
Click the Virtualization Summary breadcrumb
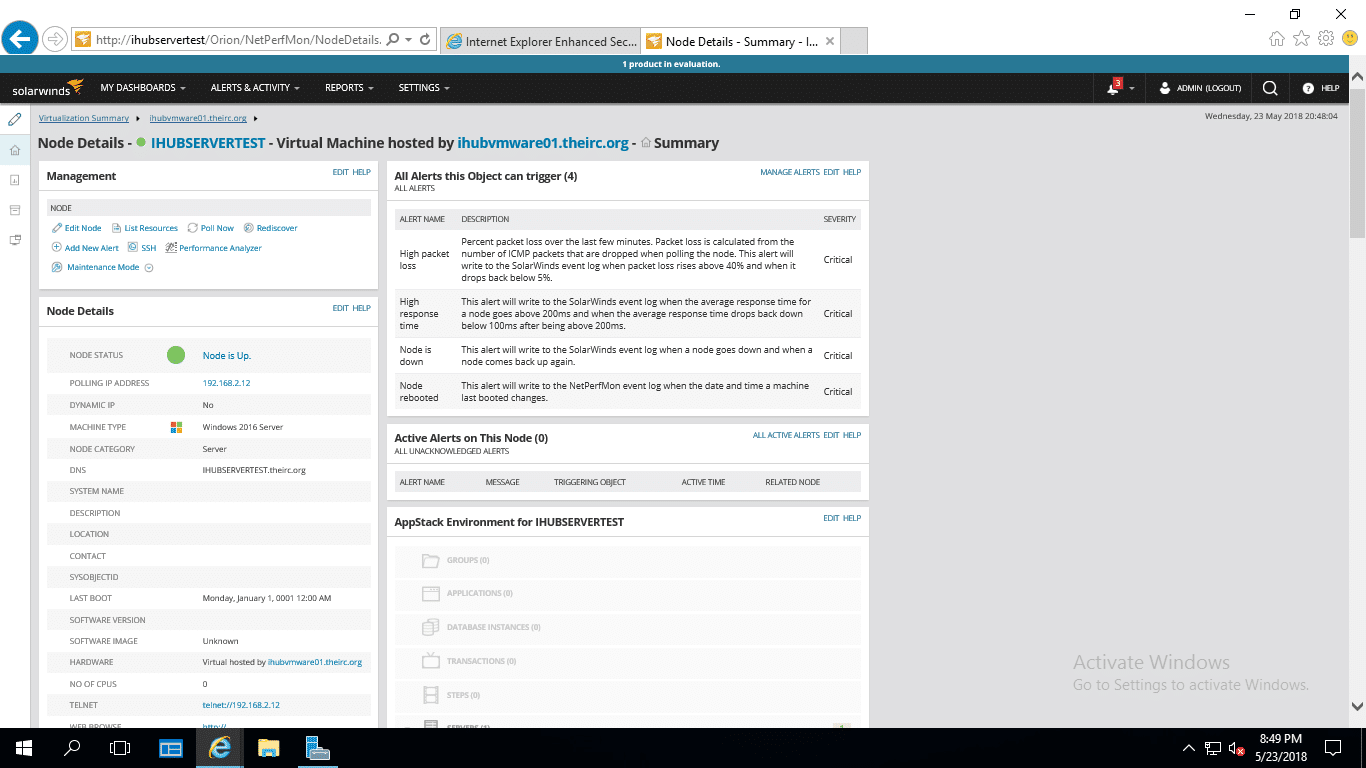coord(84,118)
